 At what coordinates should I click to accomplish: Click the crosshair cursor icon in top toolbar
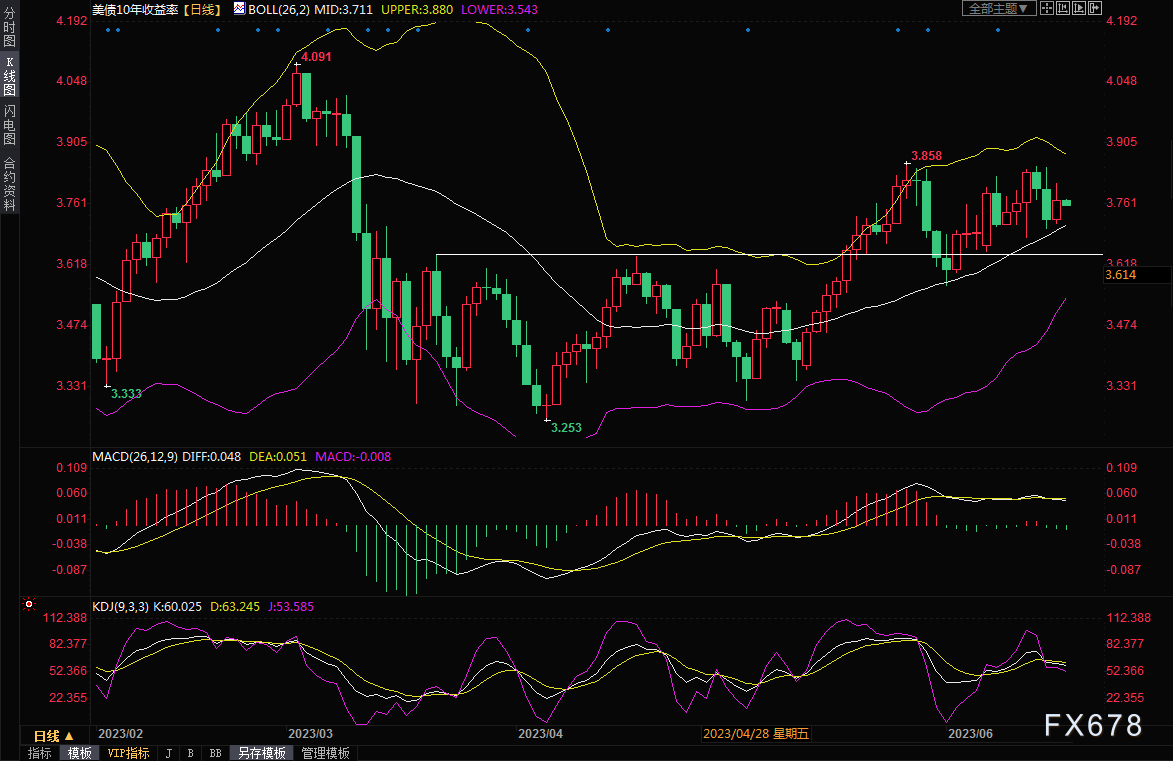(1048, 8)
